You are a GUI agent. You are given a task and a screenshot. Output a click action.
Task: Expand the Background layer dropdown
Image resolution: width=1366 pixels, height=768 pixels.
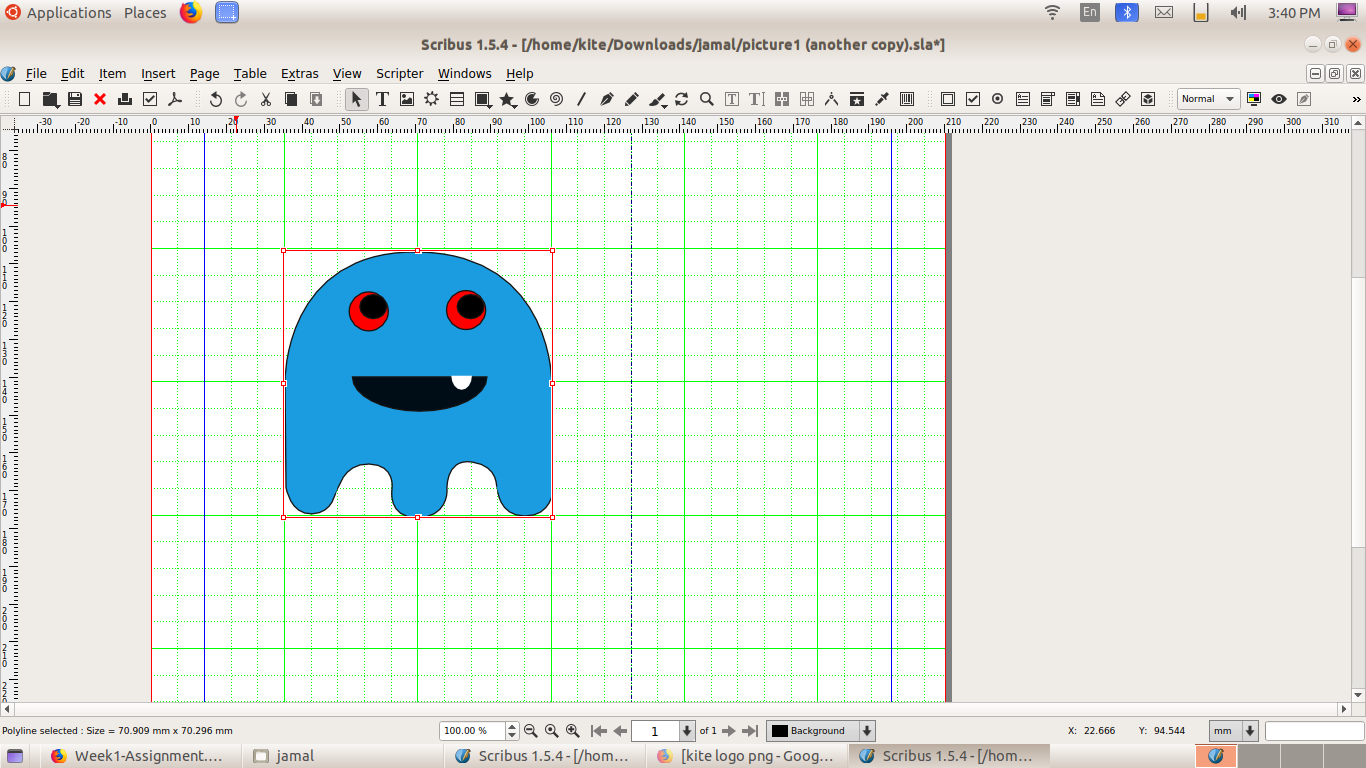point(867,731)
